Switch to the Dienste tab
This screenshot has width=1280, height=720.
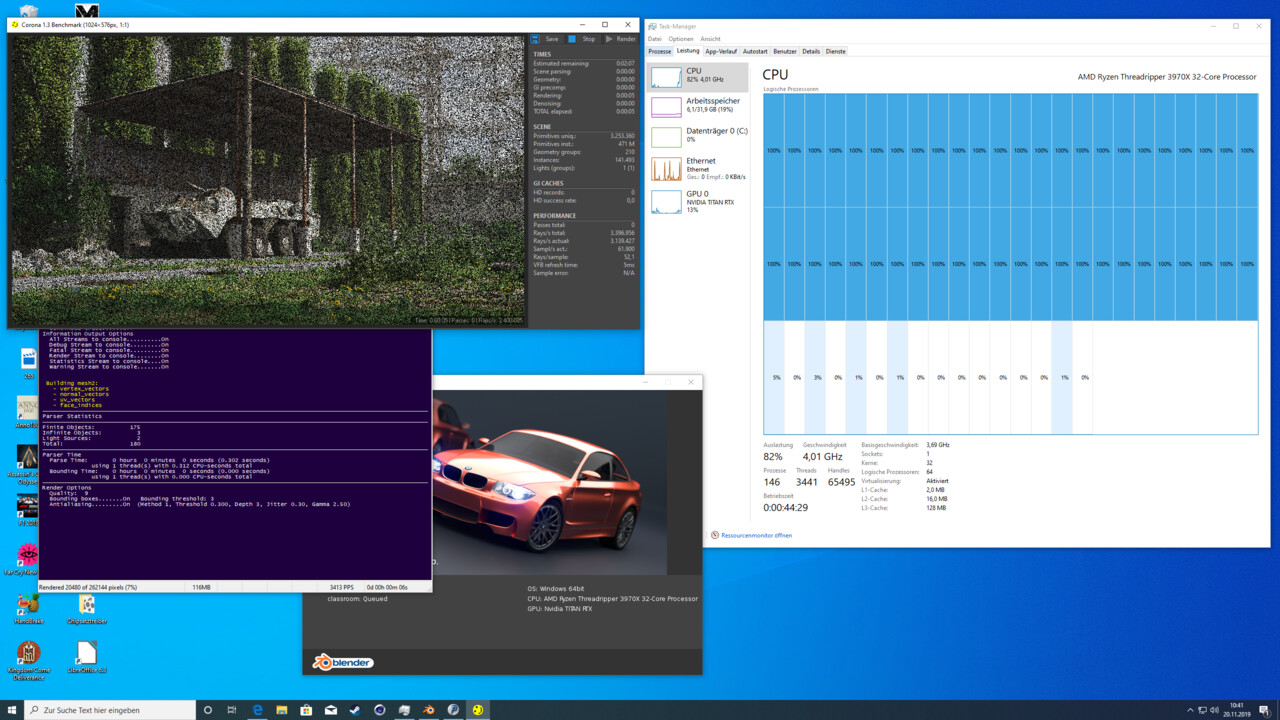click(836, 51)
